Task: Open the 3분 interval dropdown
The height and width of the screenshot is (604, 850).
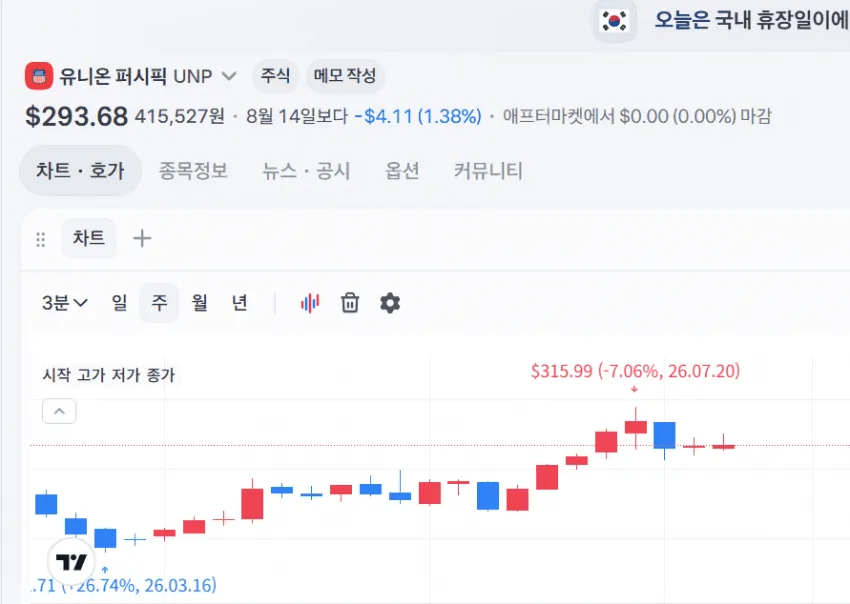Action: 65,303
